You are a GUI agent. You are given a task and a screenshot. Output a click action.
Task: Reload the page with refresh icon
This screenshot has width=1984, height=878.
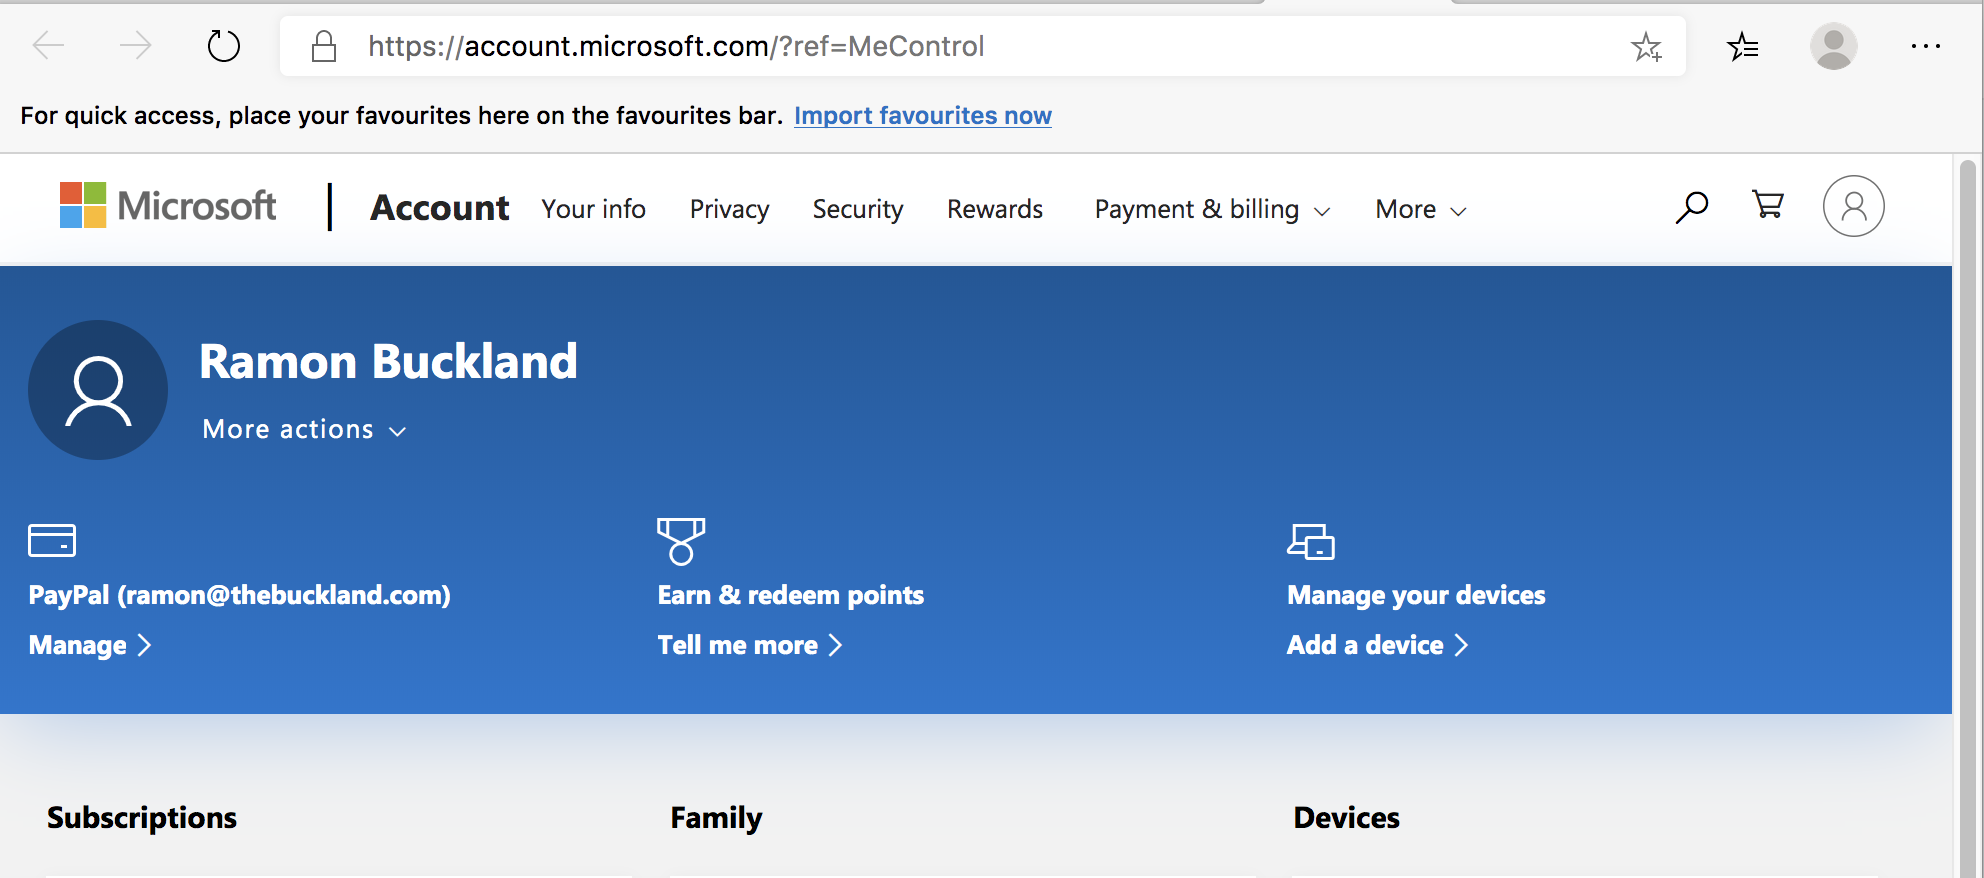click(x=224, y=46)
